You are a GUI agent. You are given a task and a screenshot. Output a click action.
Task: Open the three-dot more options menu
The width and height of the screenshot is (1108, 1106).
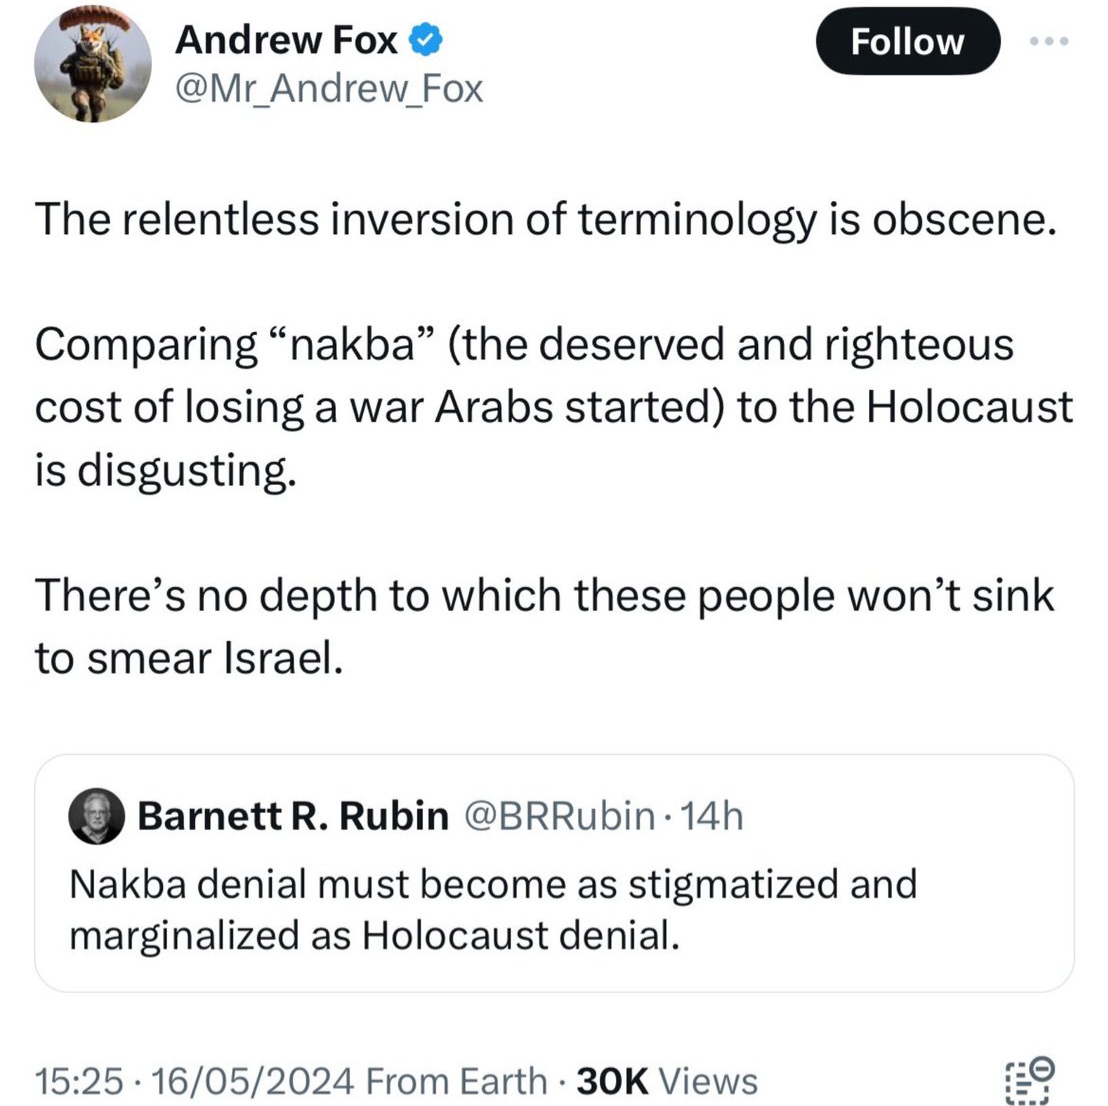tap(1049, 42)
